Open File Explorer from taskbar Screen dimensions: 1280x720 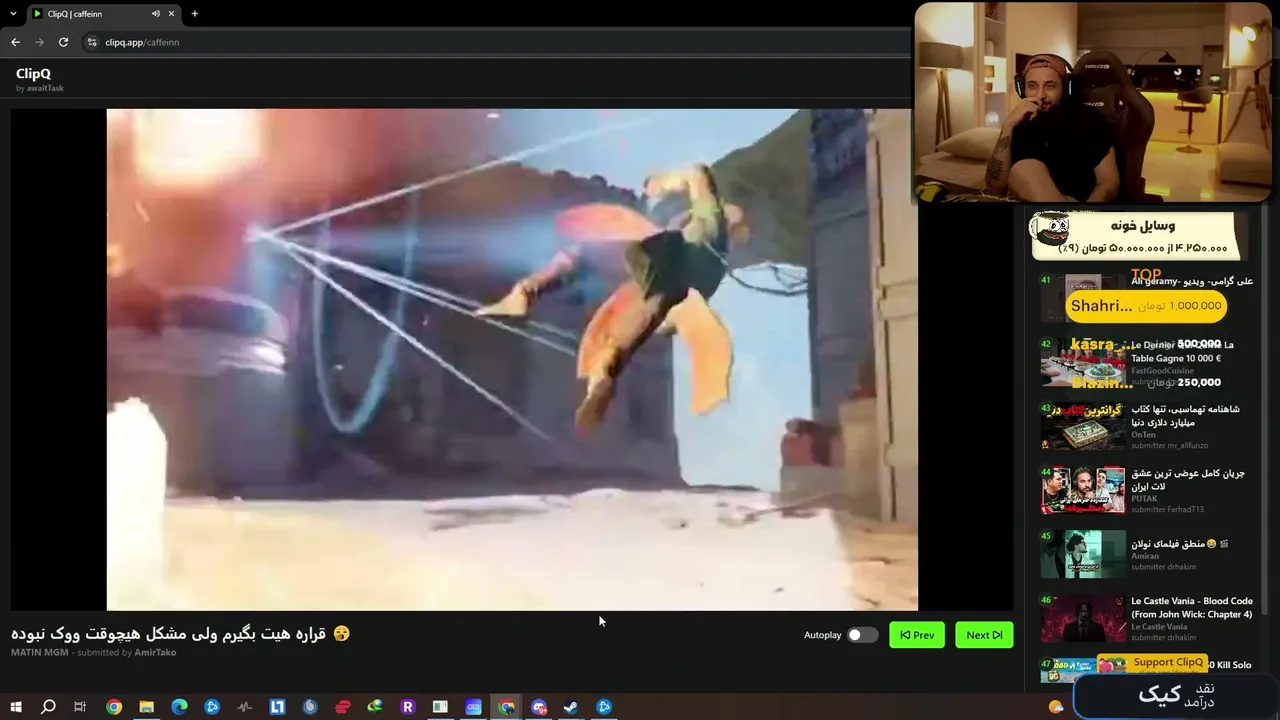(147, 707)
